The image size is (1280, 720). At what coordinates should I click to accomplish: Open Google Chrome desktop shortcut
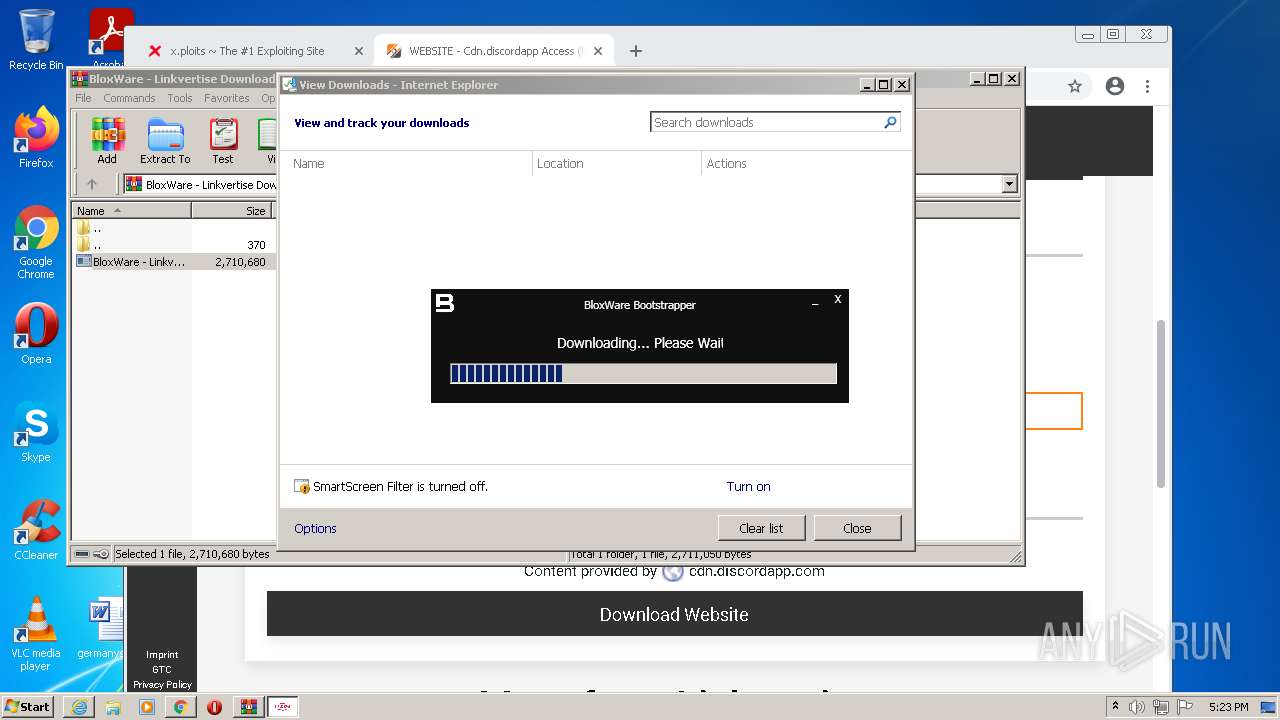[x=36, y=242]
